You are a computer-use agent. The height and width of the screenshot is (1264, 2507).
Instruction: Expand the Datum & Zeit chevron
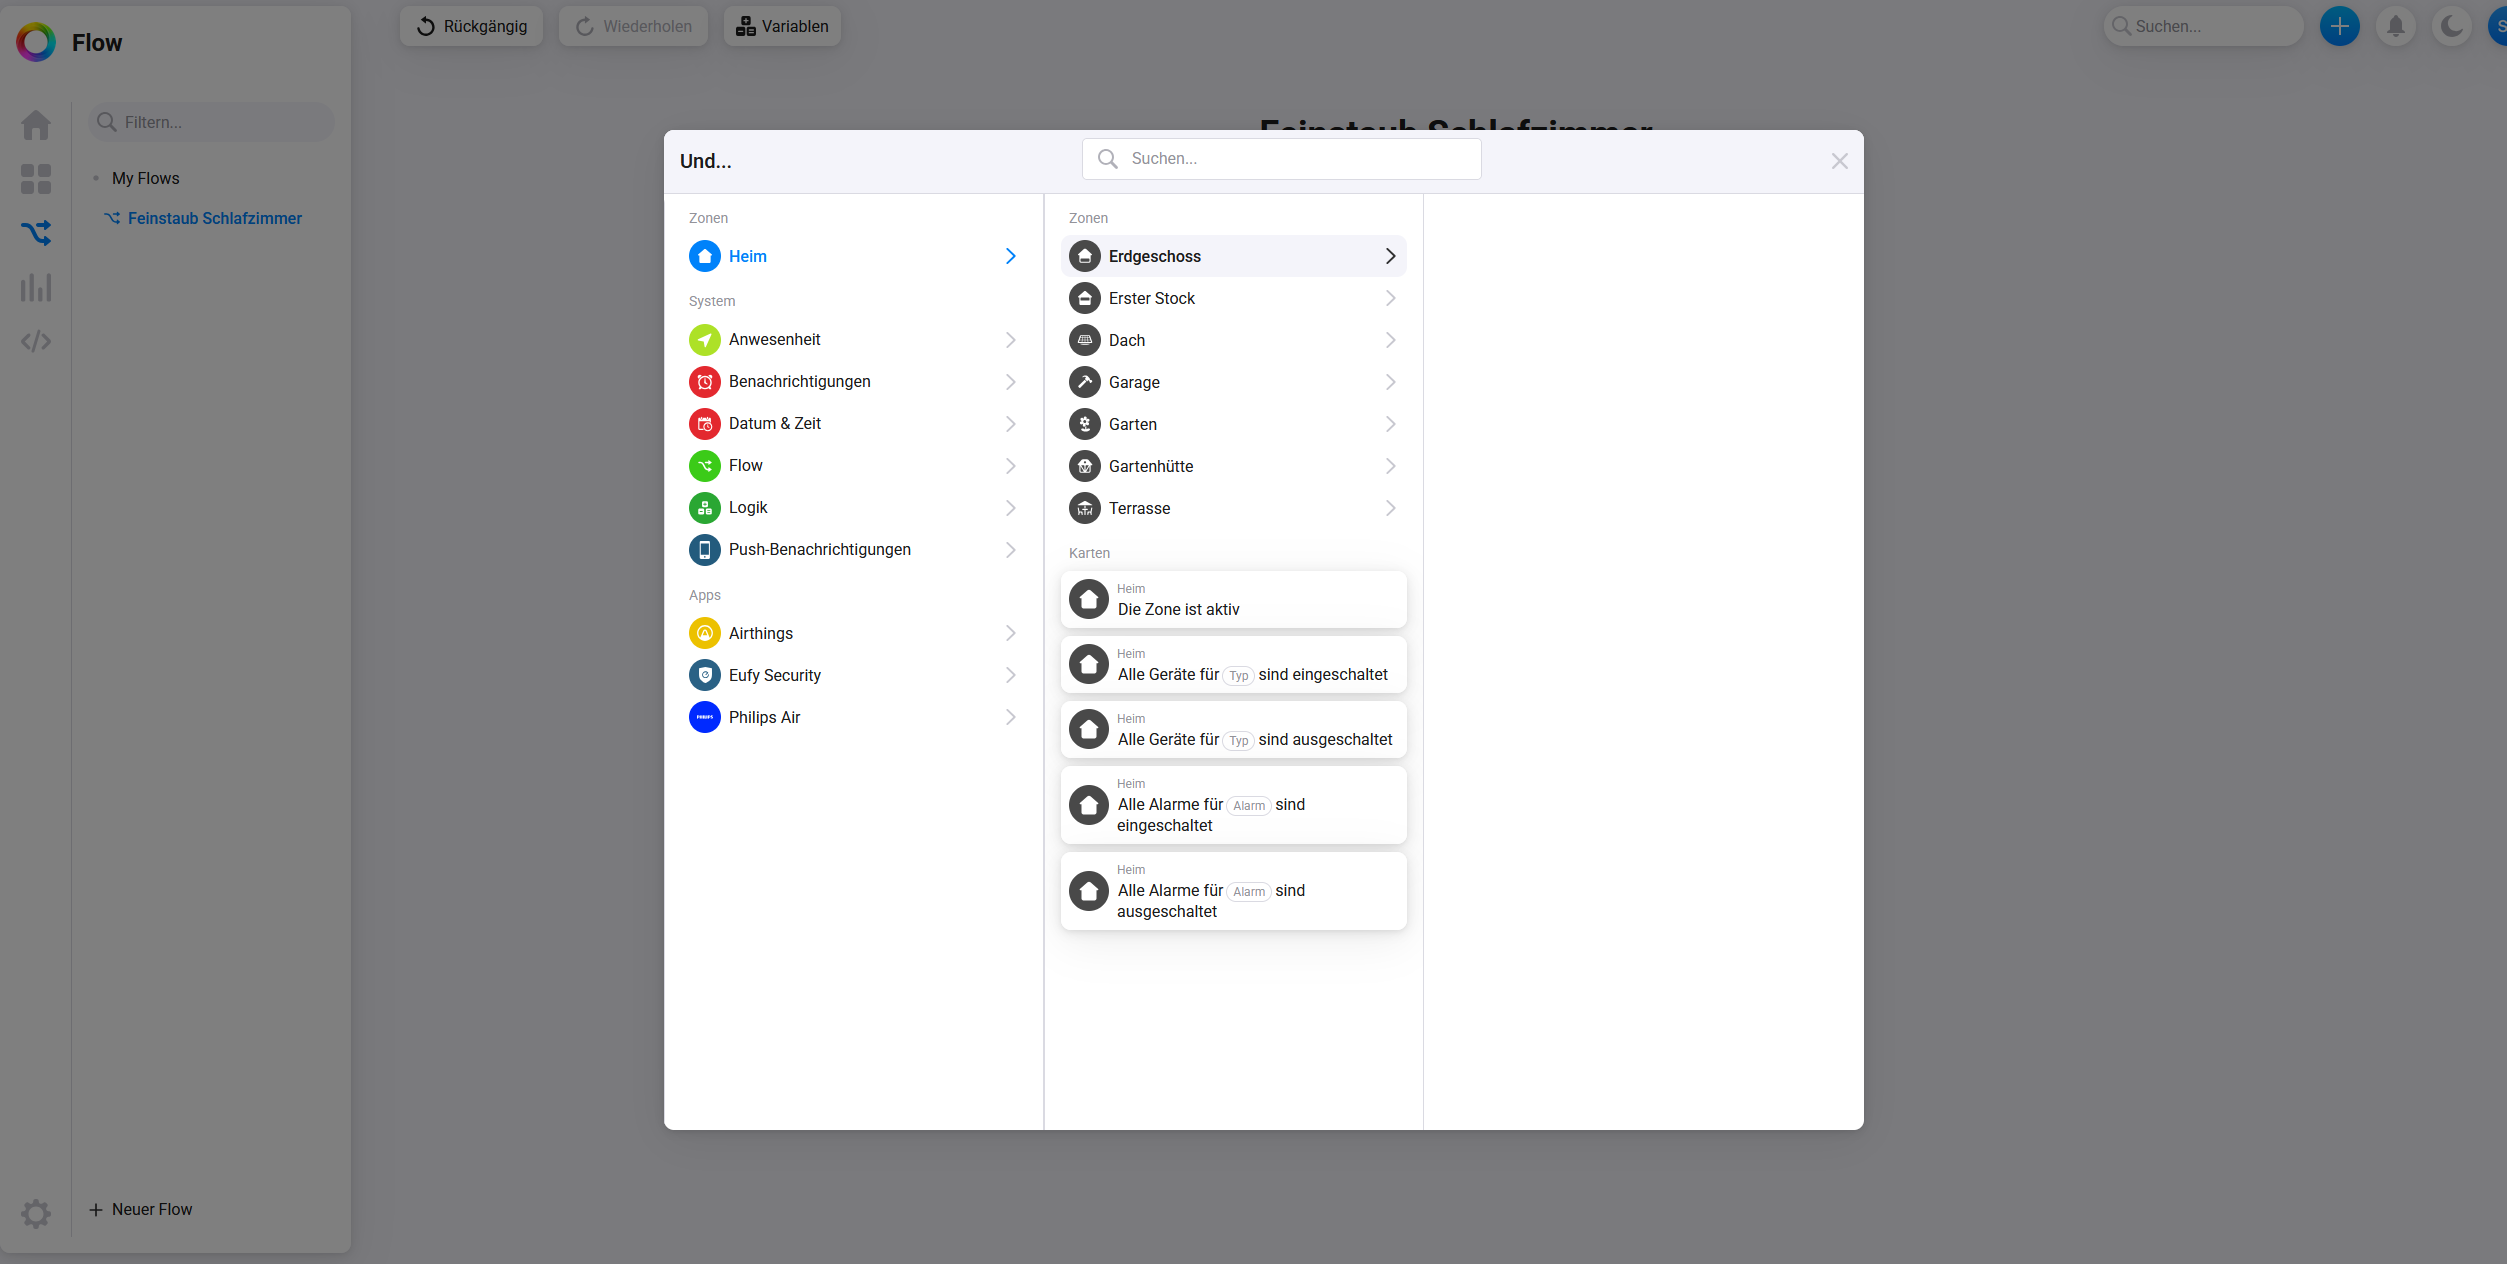click(1010, 424)
